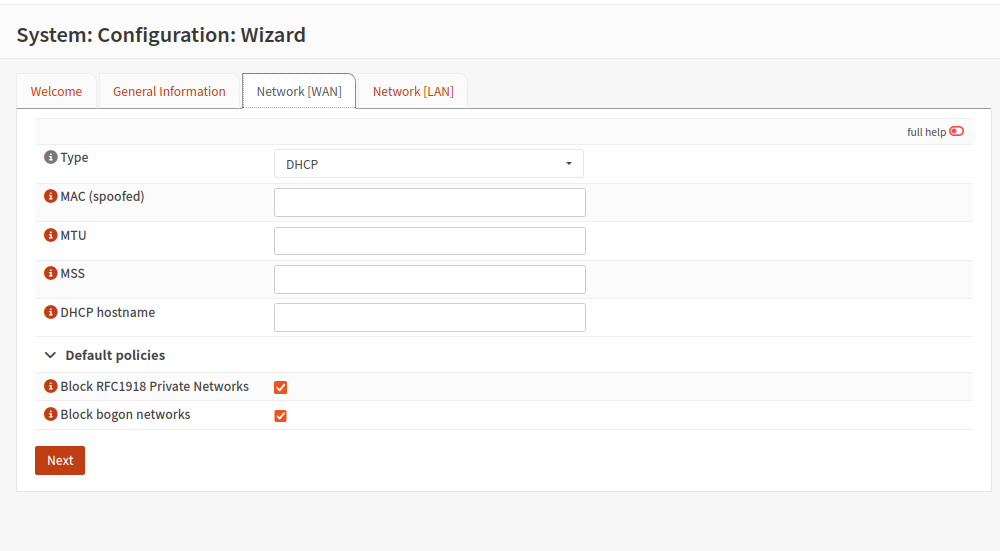Screen dimensions: 1000x551
Task: Click into the MTU input box
Action: click(429, 241)
